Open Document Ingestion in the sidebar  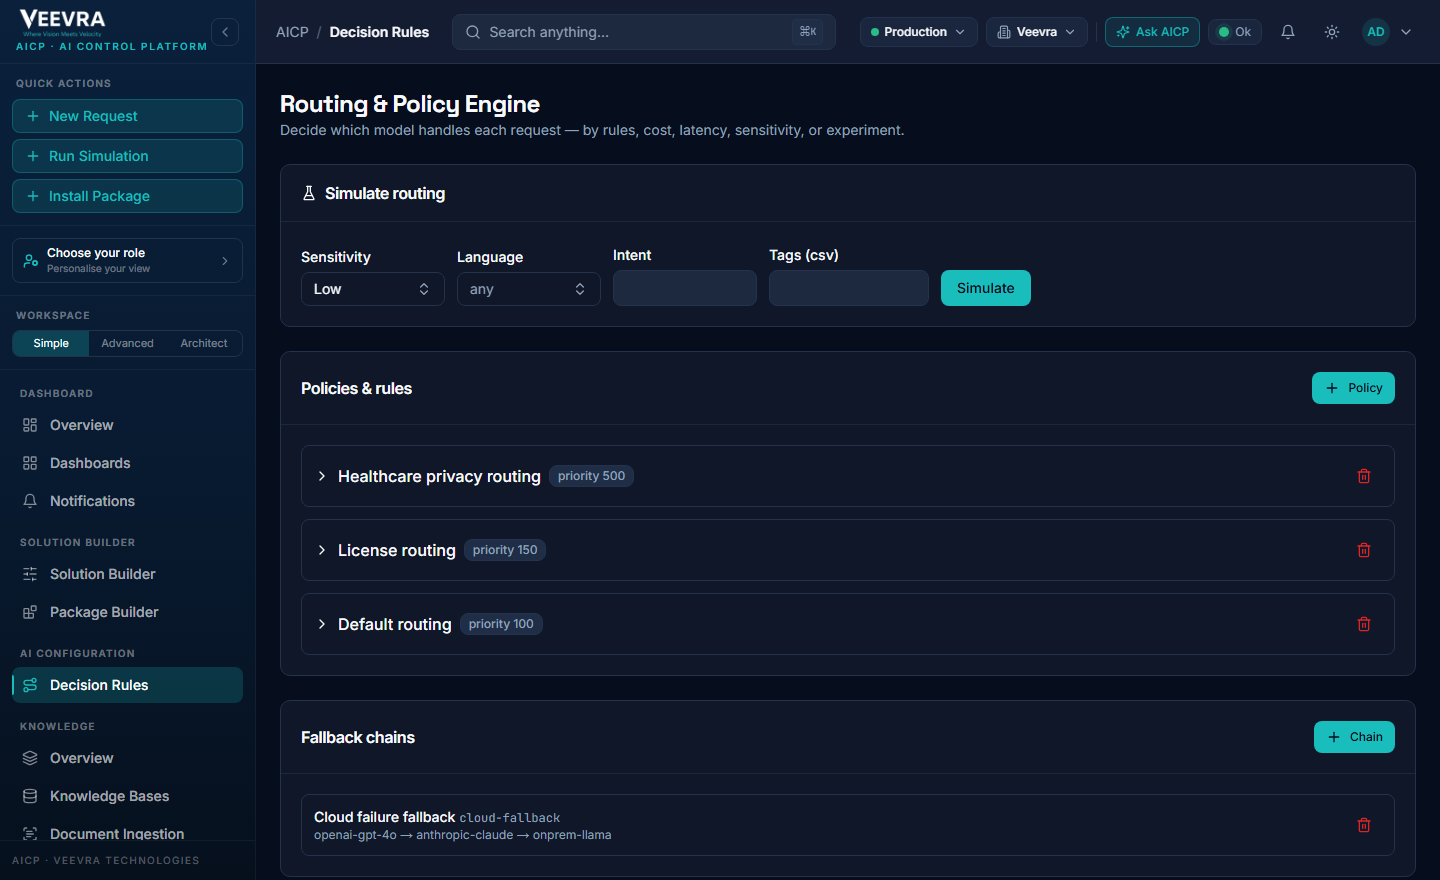click(x=127, y=834)
